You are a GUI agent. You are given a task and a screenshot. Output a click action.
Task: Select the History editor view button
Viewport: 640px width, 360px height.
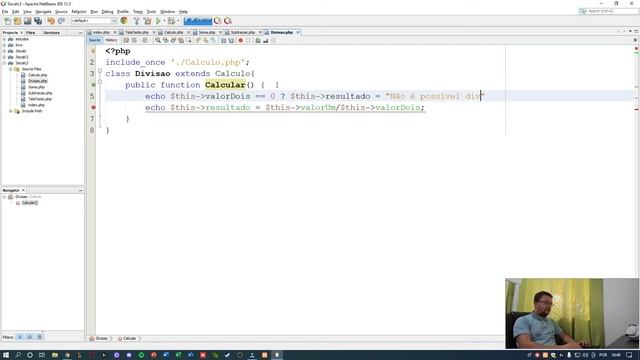pos(111,40)
